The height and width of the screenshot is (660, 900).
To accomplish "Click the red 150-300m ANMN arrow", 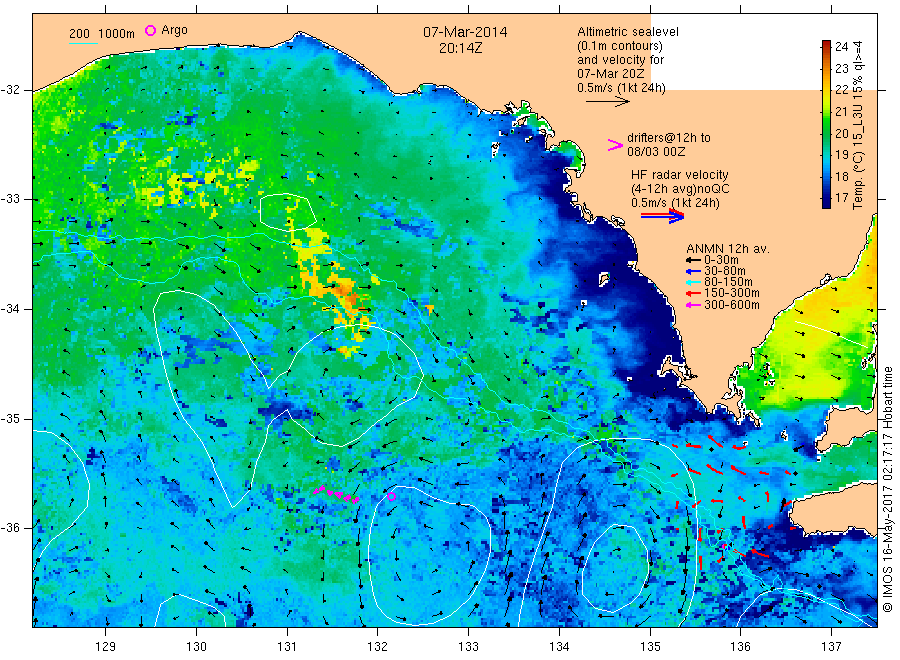I will pyautogui.click(x=693, y=293).
